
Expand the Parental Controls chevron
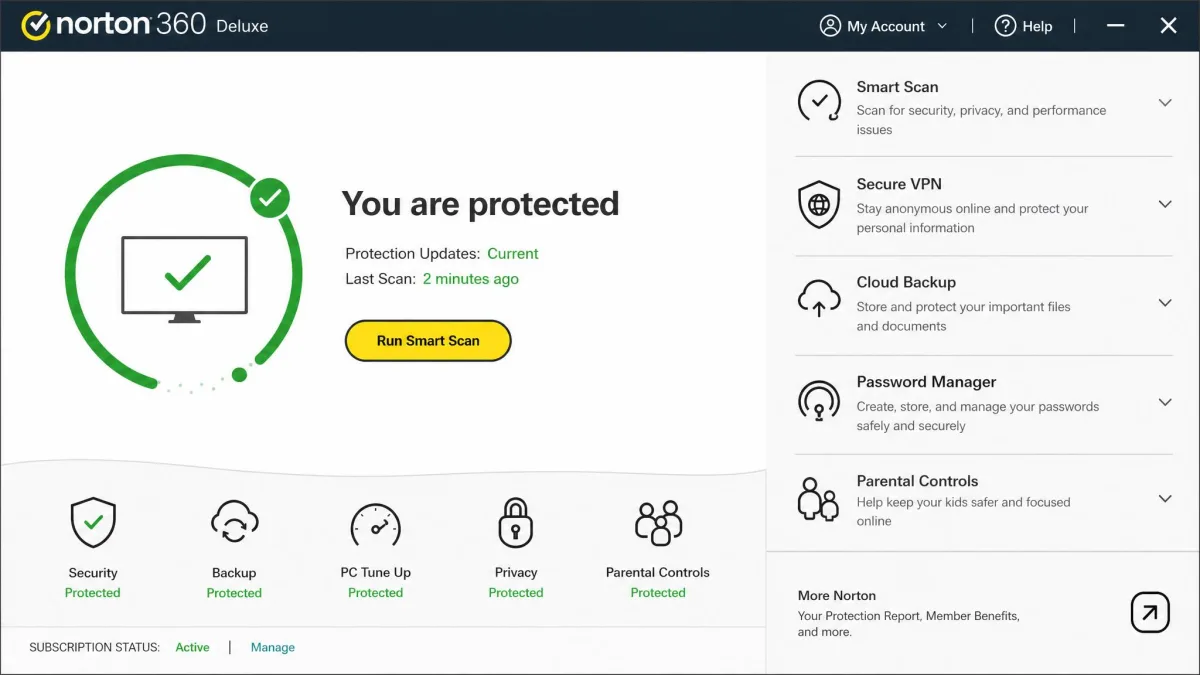[x=1164, y=499]
